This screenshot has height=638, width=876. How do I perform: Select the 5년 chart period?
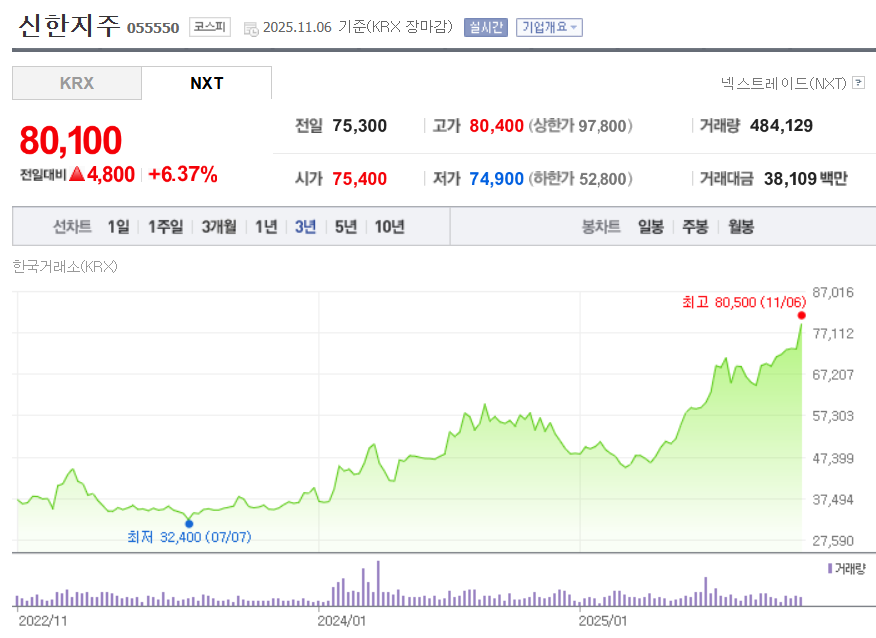click(x=346, y=226)
